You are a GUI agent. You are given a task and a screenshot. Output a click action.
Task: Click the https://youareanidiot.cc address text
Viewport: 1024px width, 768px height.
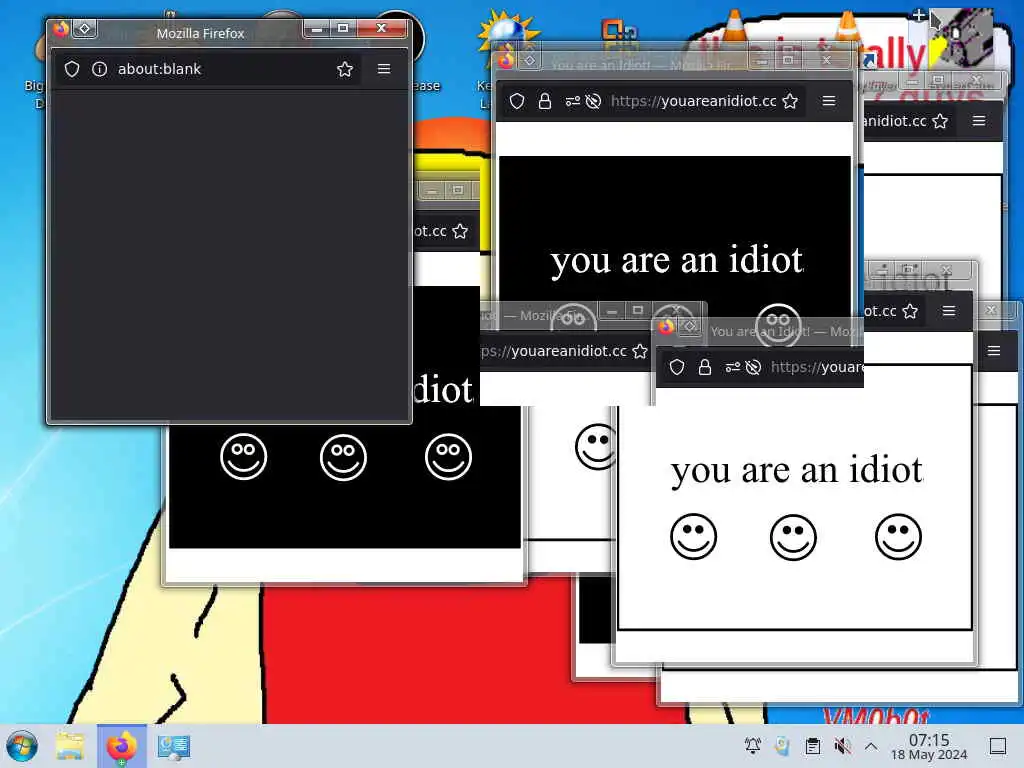[694, 101]
